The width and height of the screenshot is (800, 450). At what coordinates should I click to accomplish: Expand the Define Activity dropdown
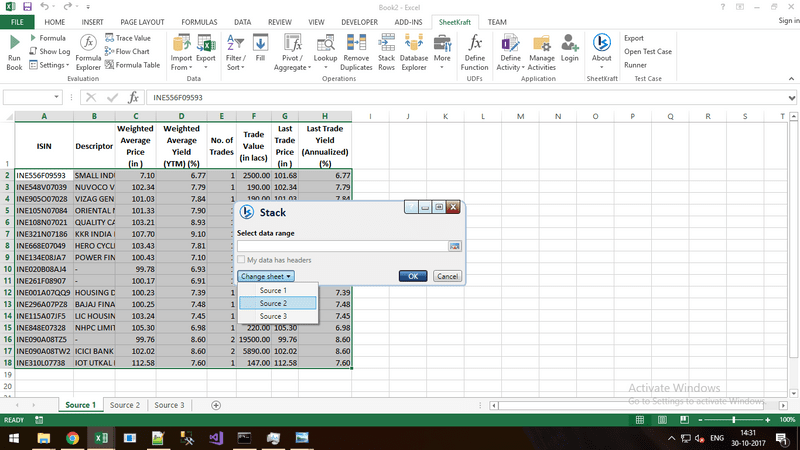click(510, 53)
